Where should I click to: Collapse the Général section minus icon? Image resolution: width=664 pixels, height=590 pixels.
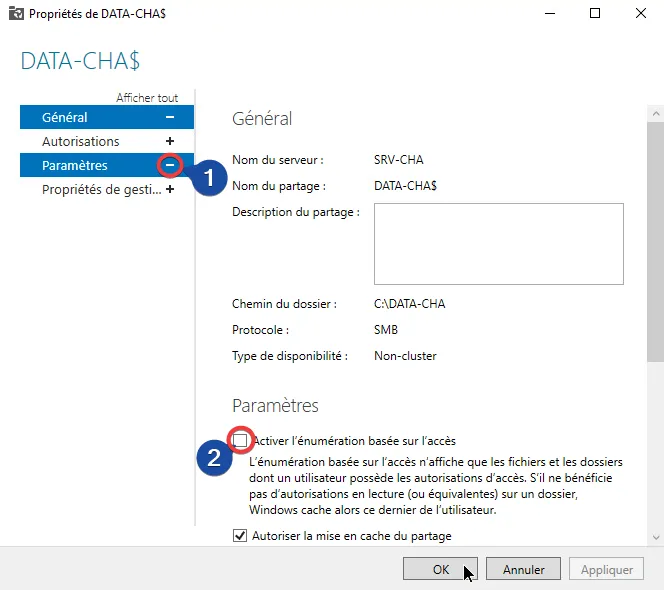[170, 118]
